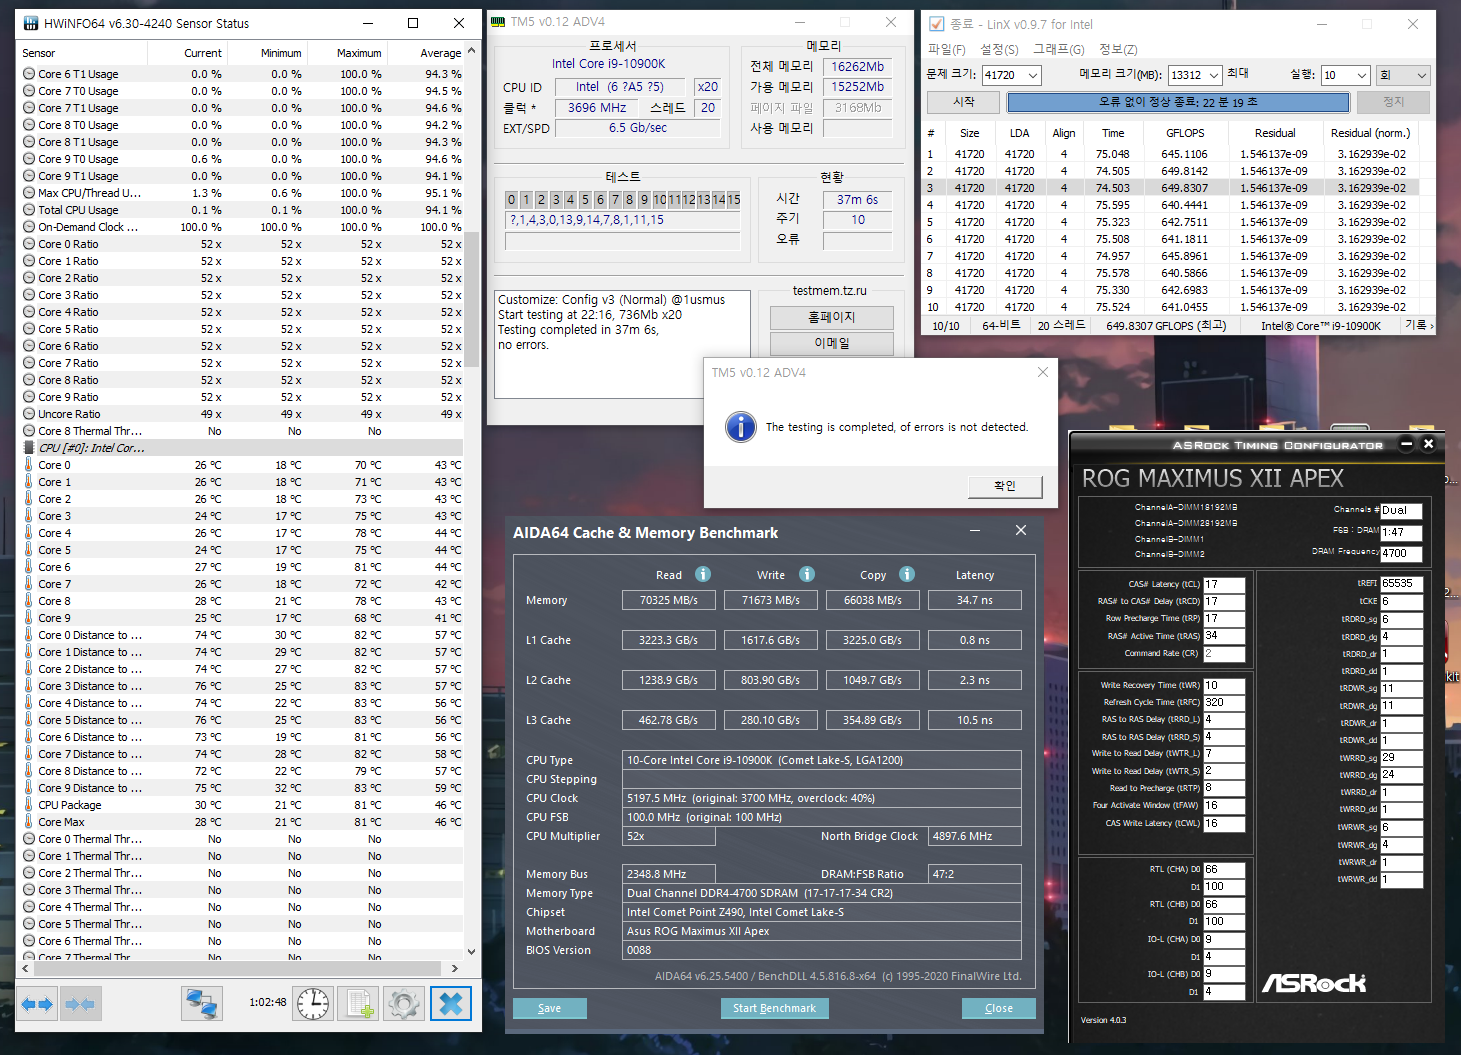This screenshot has width=1461, height=1055.
Task: Open the network remote monitoring icon in HWiNFO
Action: (201, 1004)
